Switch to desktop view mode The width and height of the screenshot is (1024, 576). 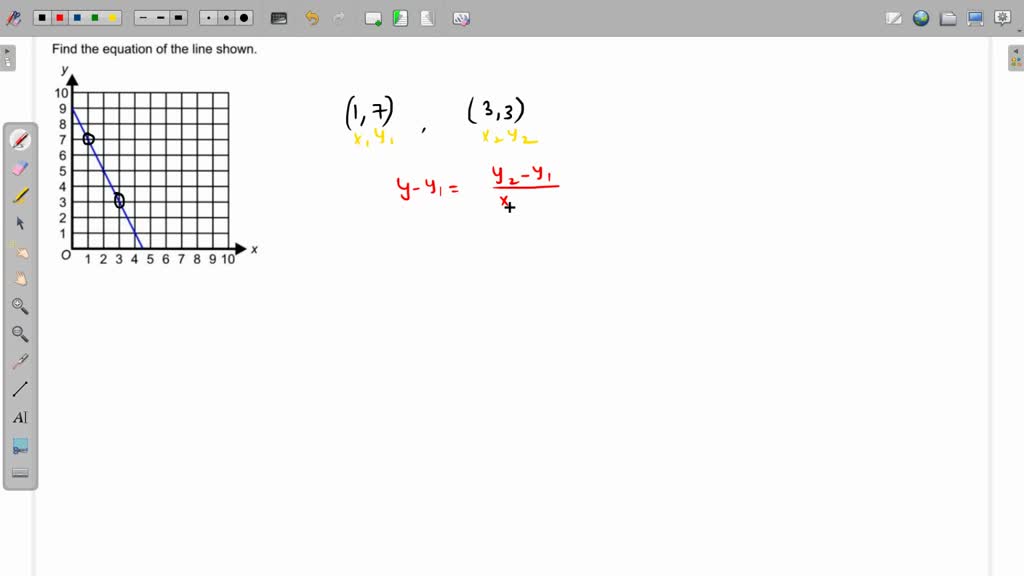click(974, 18)
